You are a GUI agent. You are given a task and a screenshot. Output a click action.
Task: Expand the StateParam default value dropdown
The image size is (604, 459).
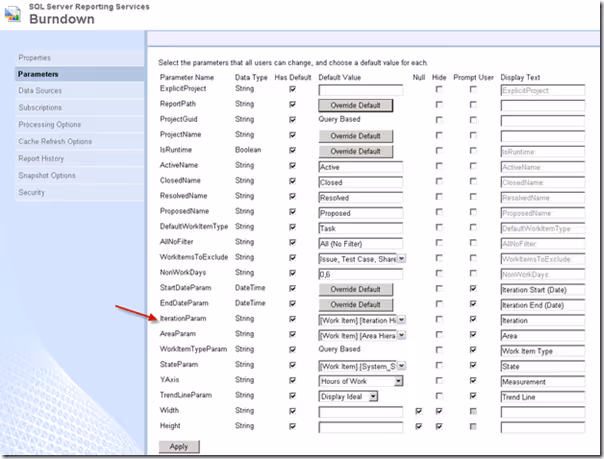(x=401, y=366)
